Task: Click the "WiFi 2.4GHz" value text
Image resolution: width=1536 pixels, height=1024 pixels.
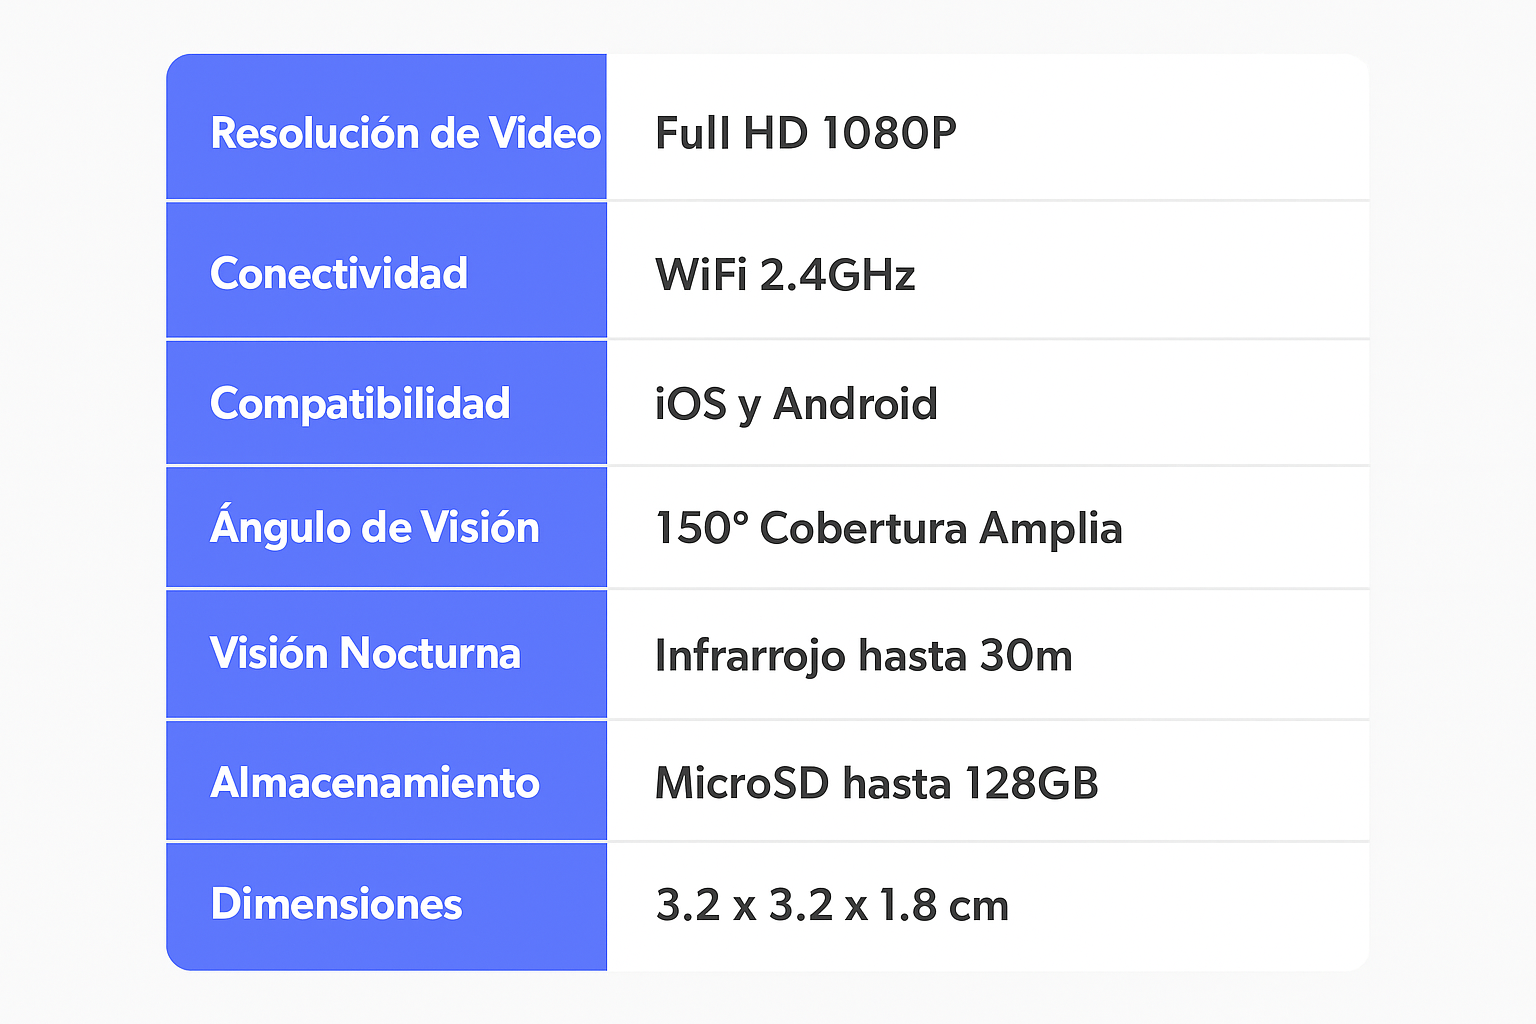Action: coord(785,275)
